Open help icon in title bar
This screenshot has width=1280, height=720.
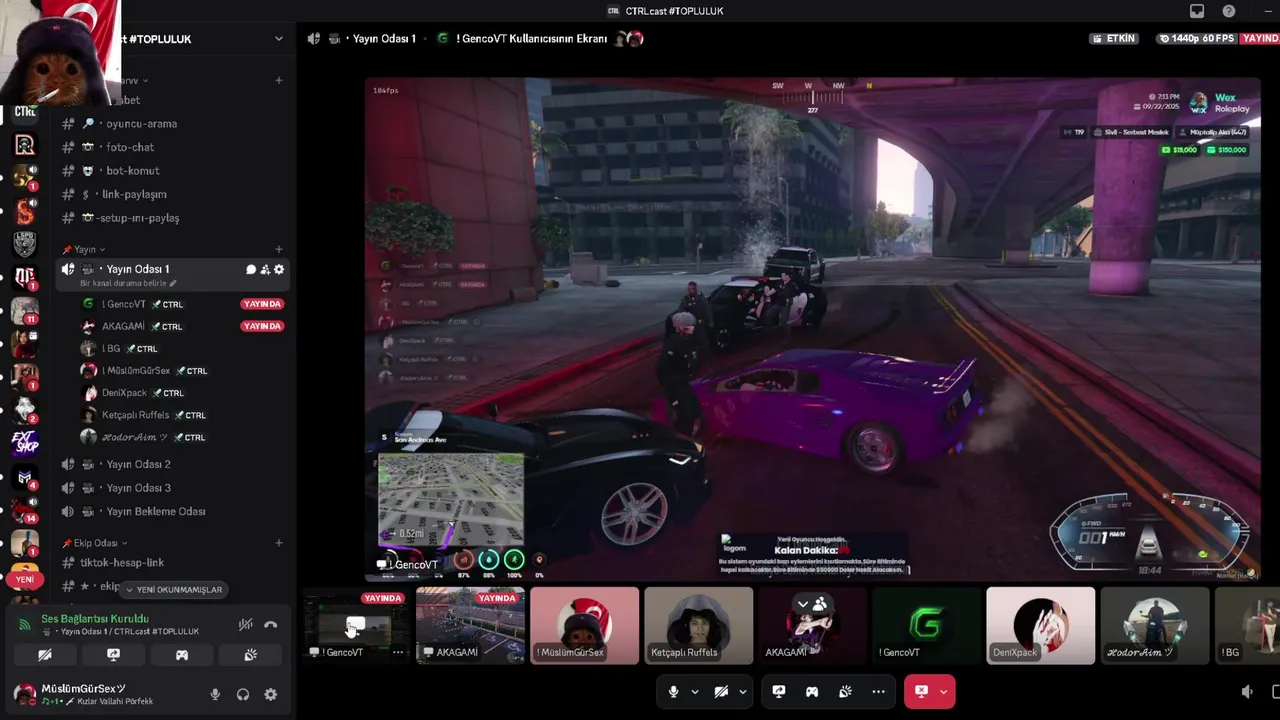(1229, 11)
